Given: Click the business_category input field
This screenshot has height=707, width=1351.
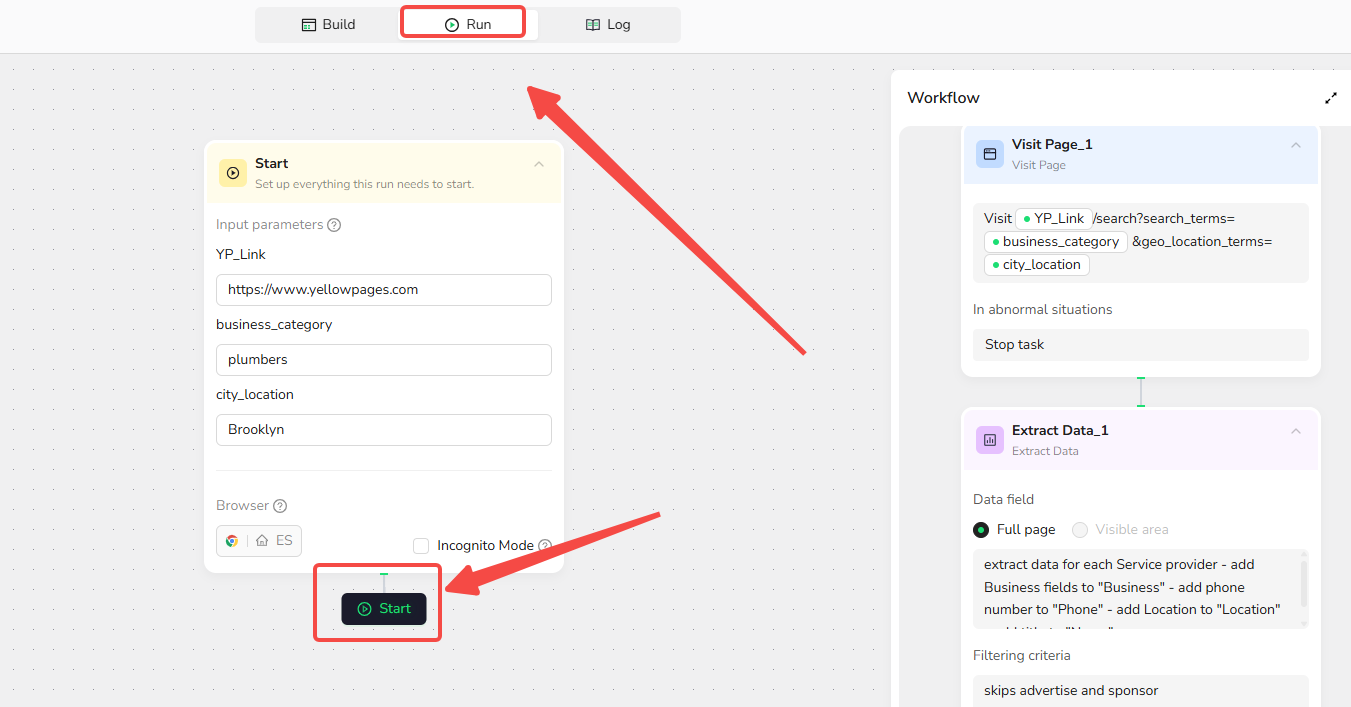Looking at the screenshot, I should [383, 360].
